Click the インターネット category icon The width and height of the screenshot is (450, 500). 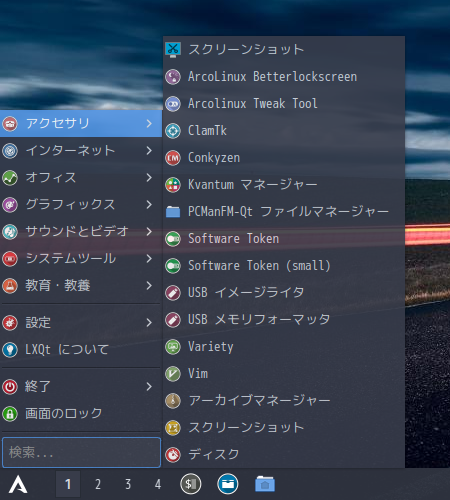coord(10,151)
